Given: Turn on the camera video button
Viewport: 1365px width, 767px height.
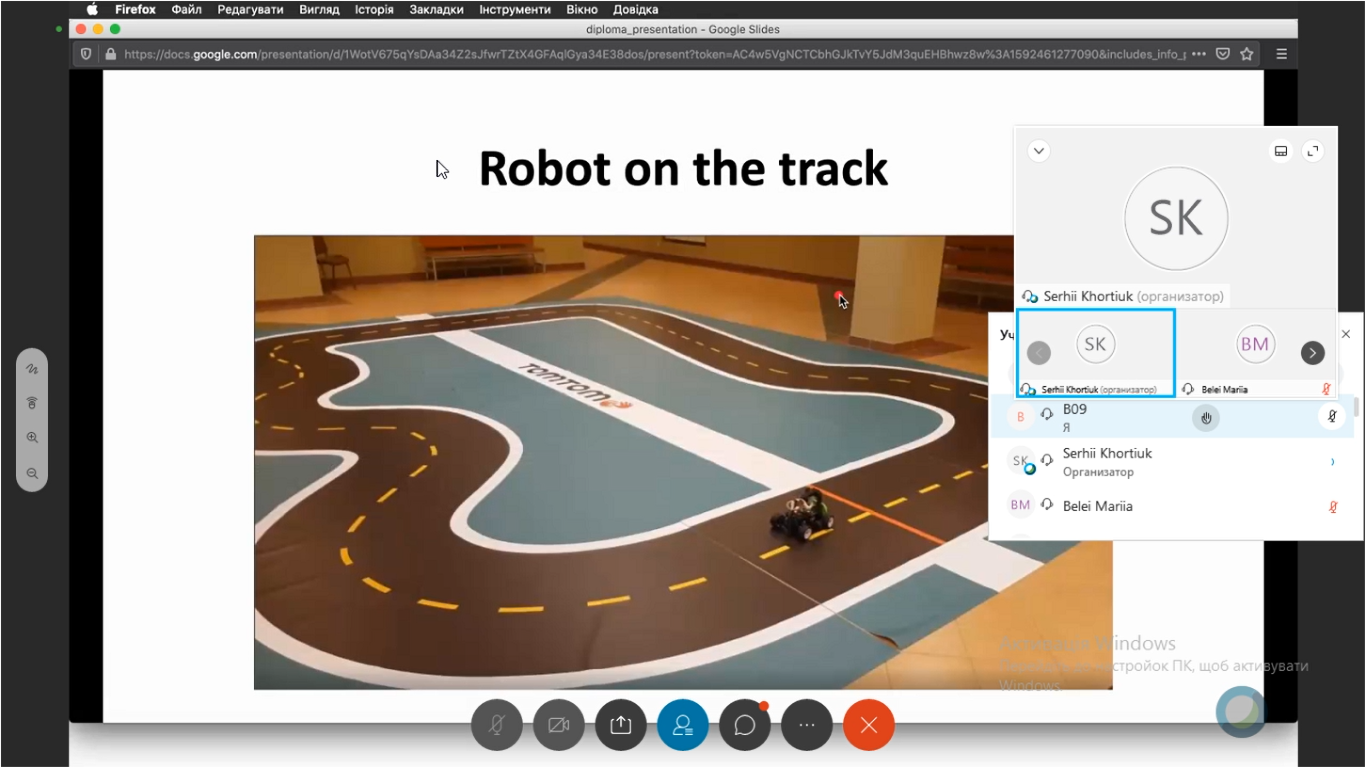Looking at the screenshot, I should pyautogui.click(x=558, y=725).
